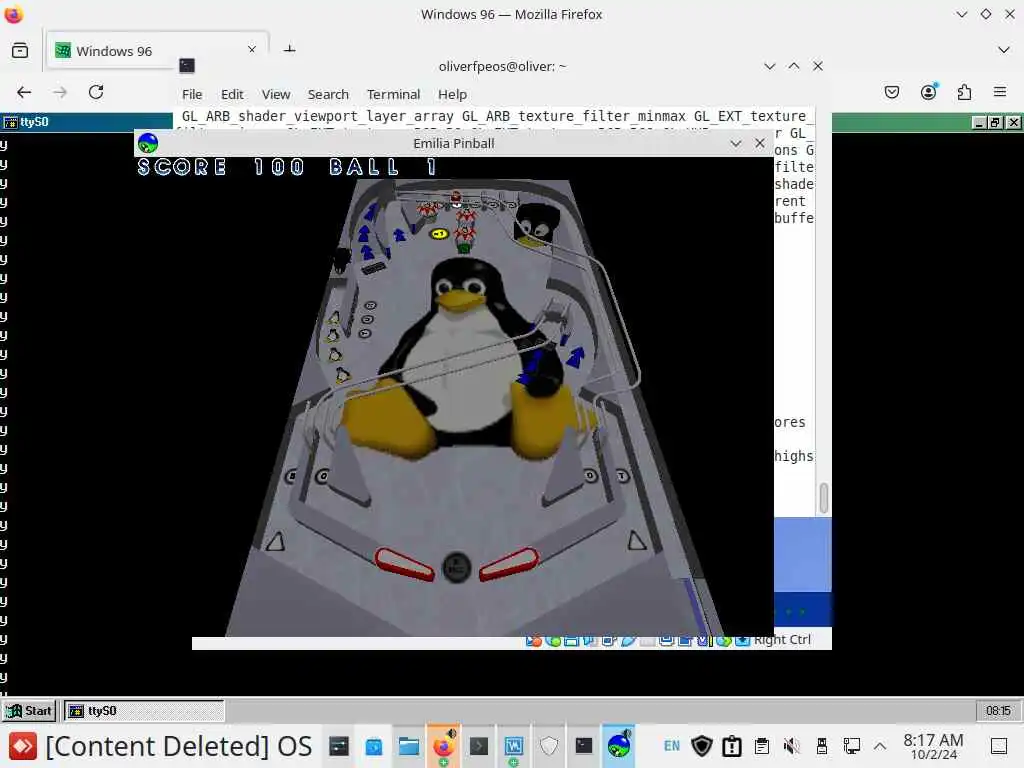Open the terminal View menu
Screen dimensions: 1024x768
click(x=276, y=95)
